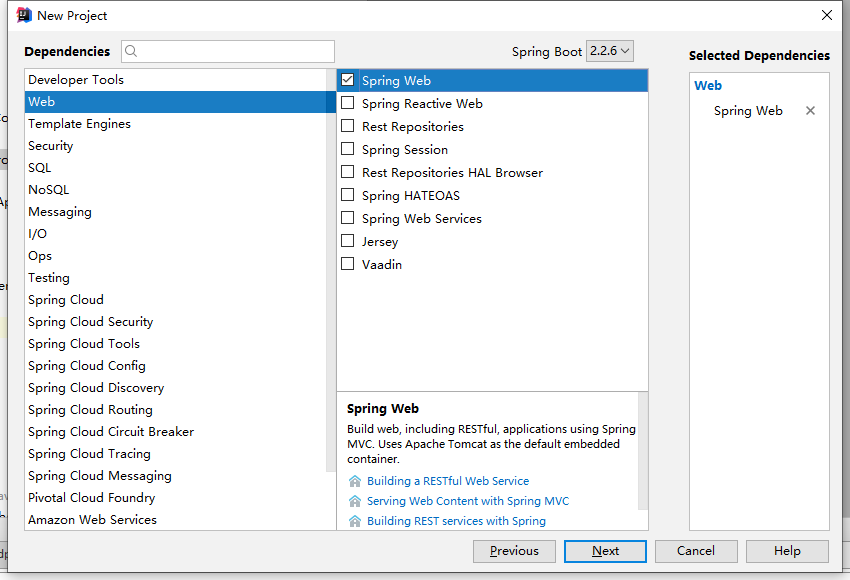Click the Spring Web Services label

tap(422, 218)
